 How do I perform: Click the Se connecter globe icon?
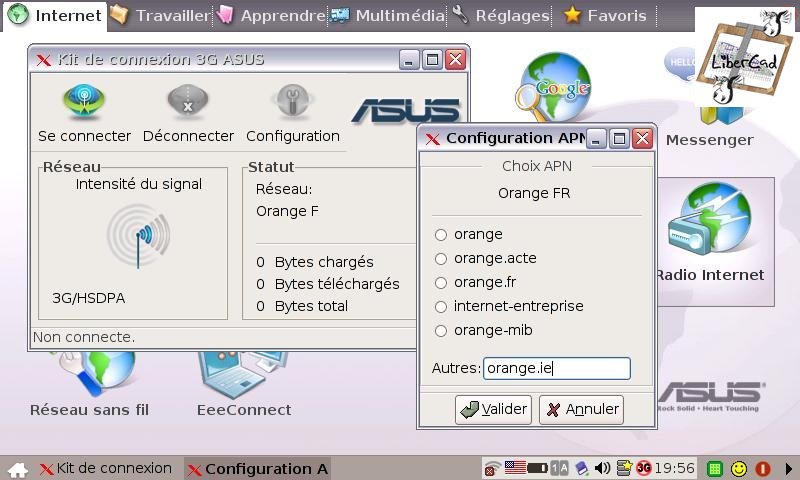[84, 102]
